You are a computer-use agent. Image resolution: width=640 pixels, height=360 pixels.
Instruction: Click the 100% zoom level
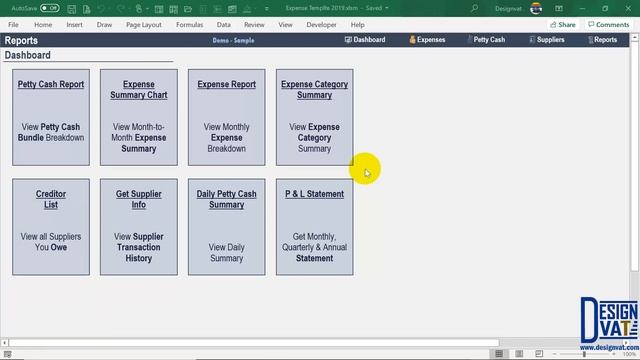pos(629,354)
